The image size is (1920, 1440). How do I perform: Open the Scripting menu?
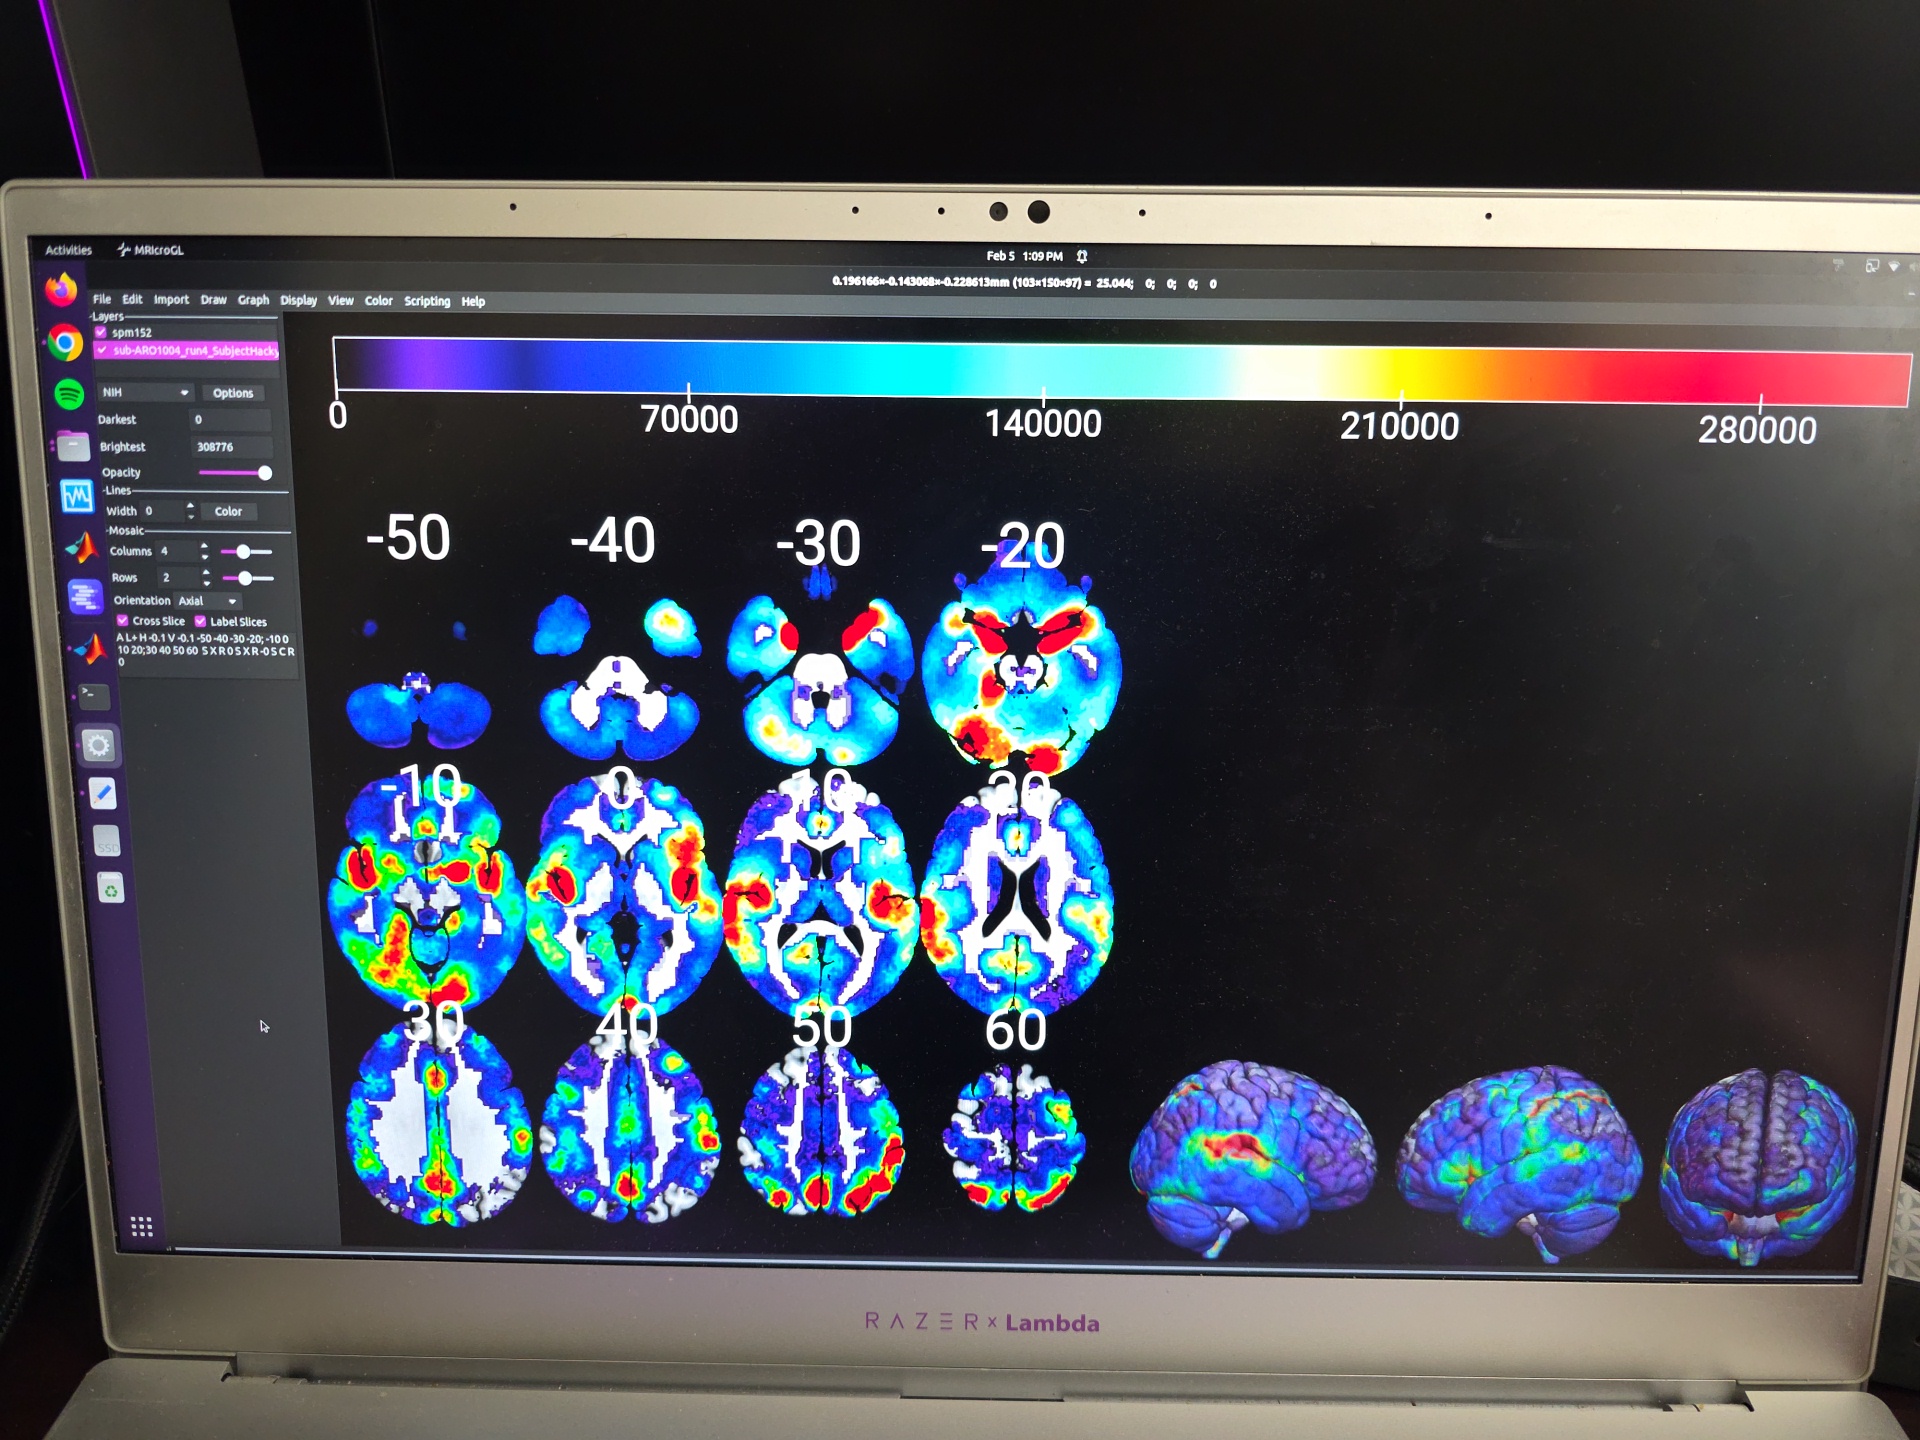pyautogui.click(x=427, y=301)
